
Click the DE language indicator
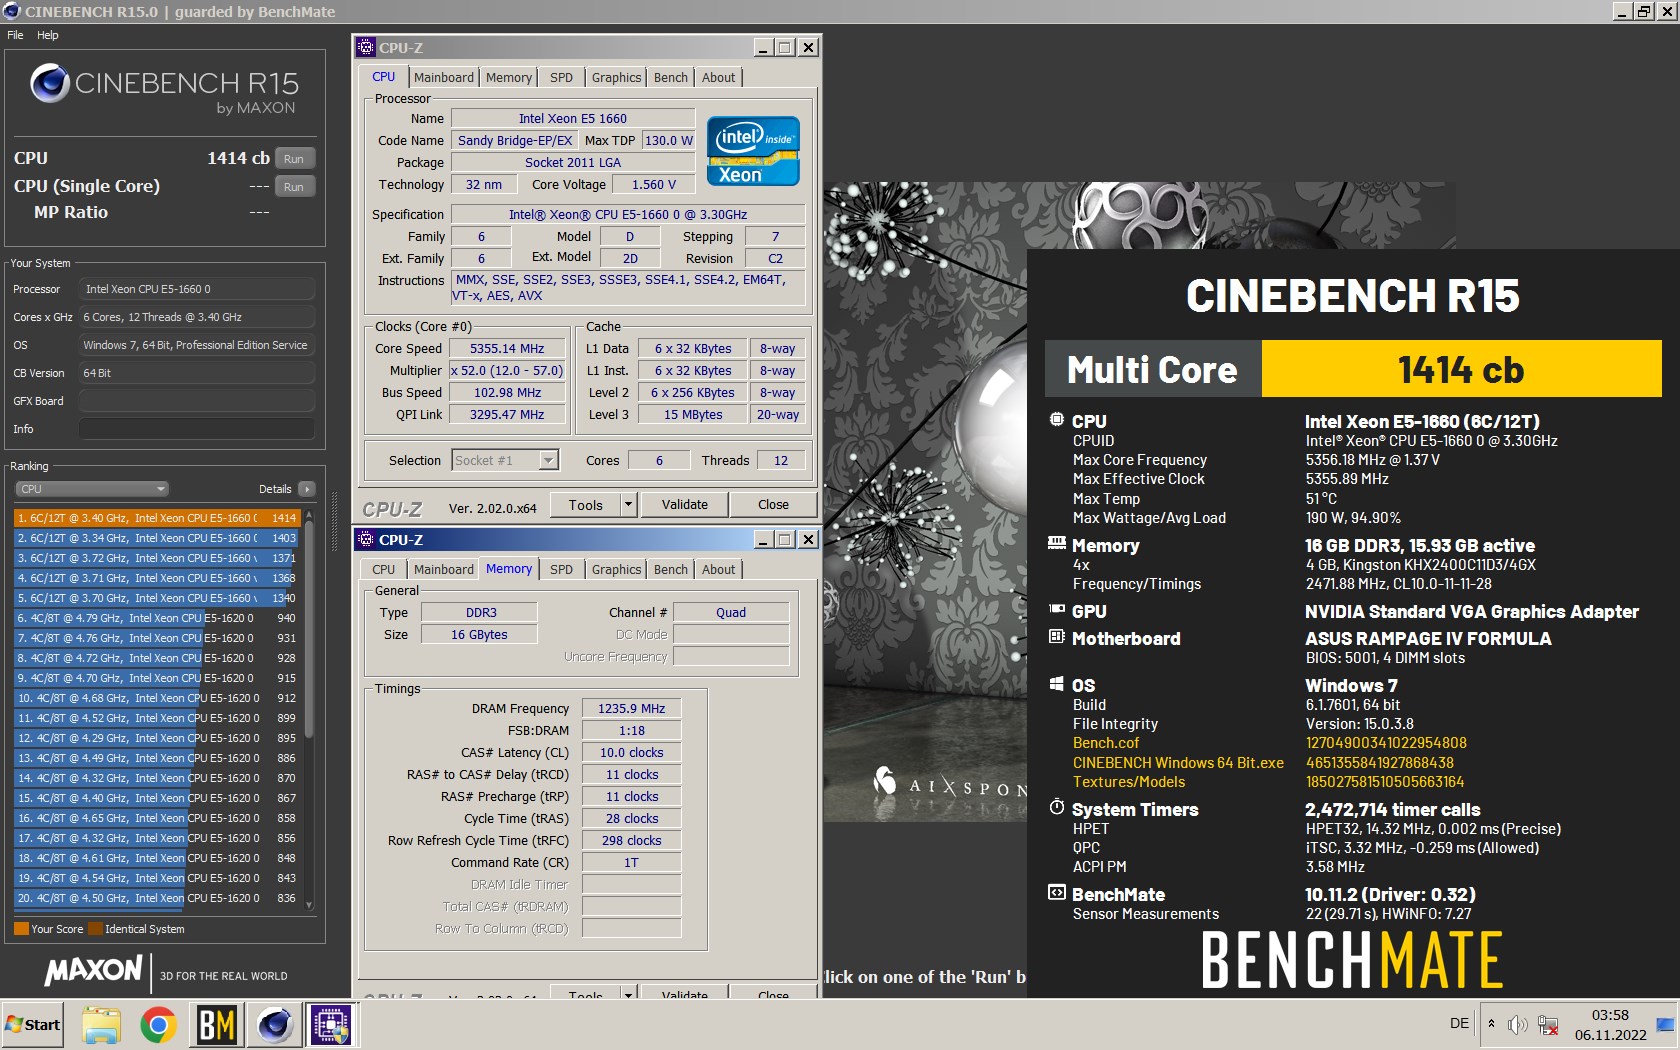pyautogui.click(x=1459, y=1023)
